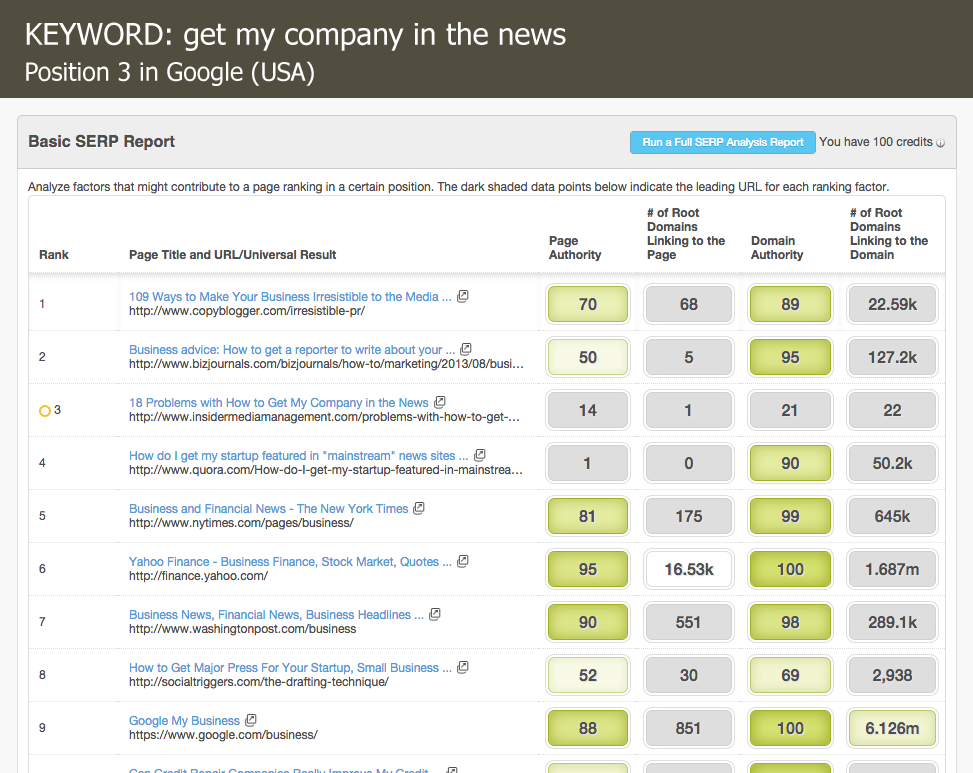Click Page Authority value 88 for Google business
The image size is (973, 773).
[x=588, y=728]
